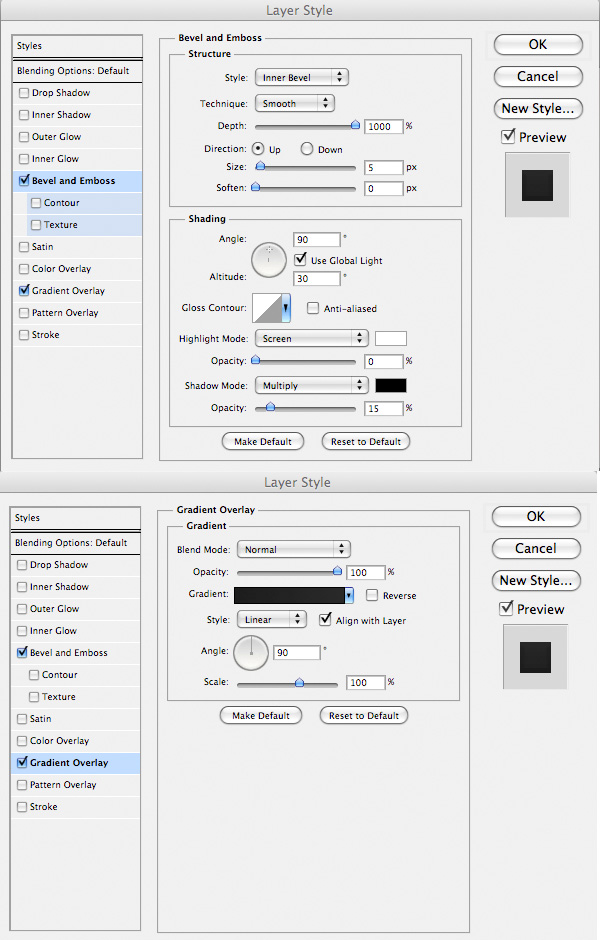The width and height of the screenshot is (600, 940).
Task: Enable Reverse checkbox for gradient
Action: [372, 595]
